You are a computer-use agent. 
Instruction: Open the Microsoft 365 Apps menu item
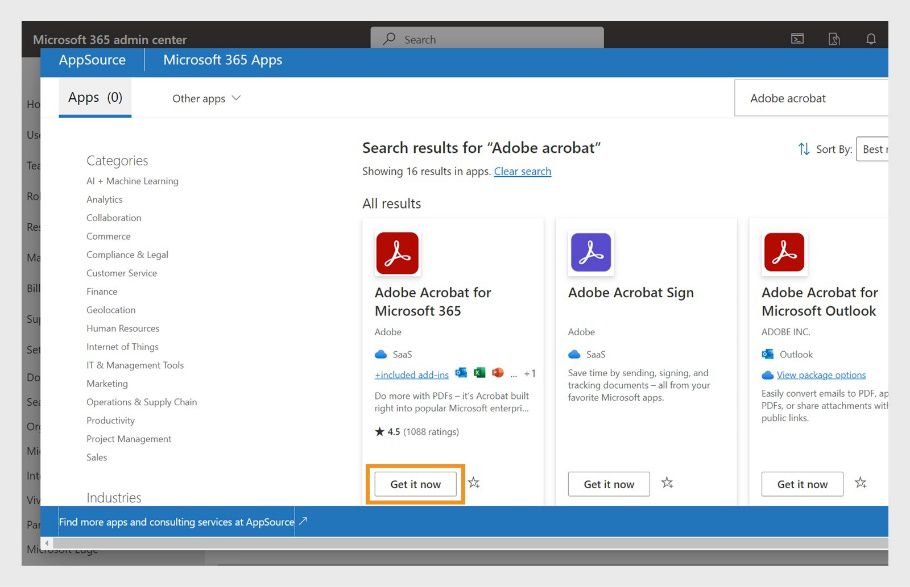point(222,60)
